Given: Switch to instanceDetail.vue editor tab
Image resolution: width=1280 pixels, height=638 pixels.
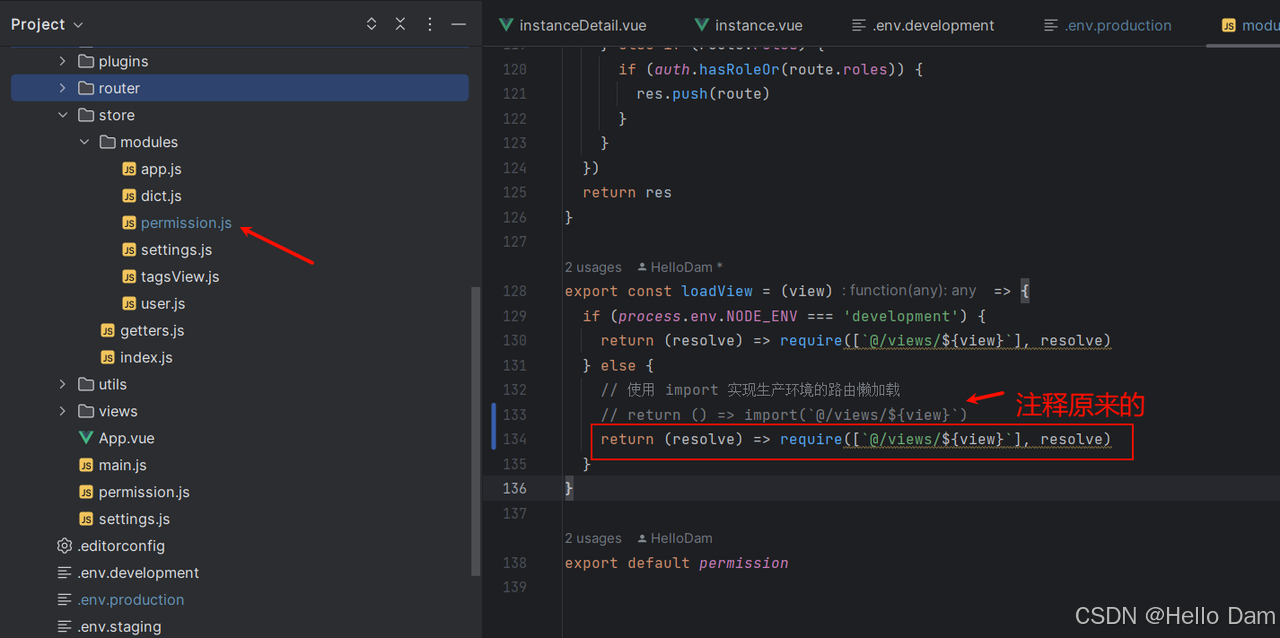Looking at the screenshot, I should click(572, 25).
